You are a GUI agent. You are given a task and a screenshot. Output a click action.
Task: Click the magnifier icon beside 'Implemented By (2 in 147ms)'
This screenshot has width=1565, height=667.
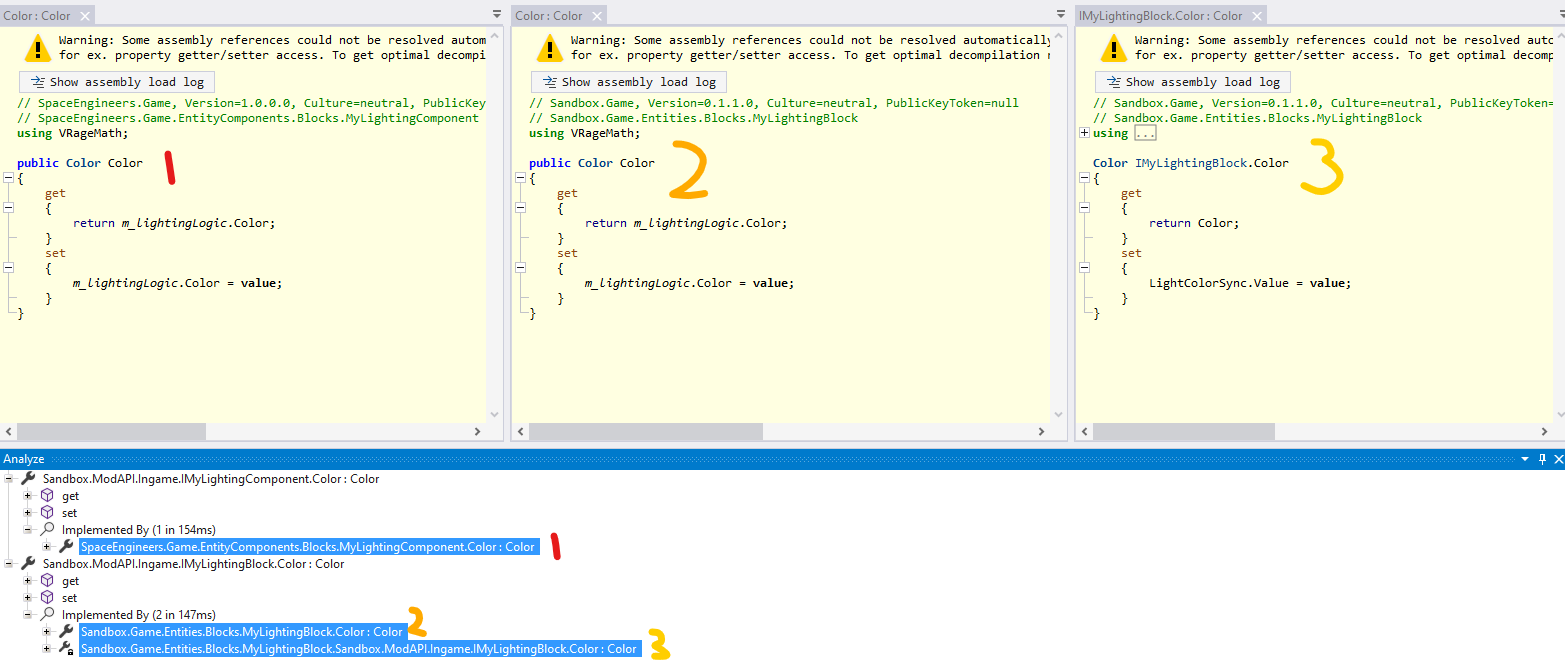tap(47, 615)
